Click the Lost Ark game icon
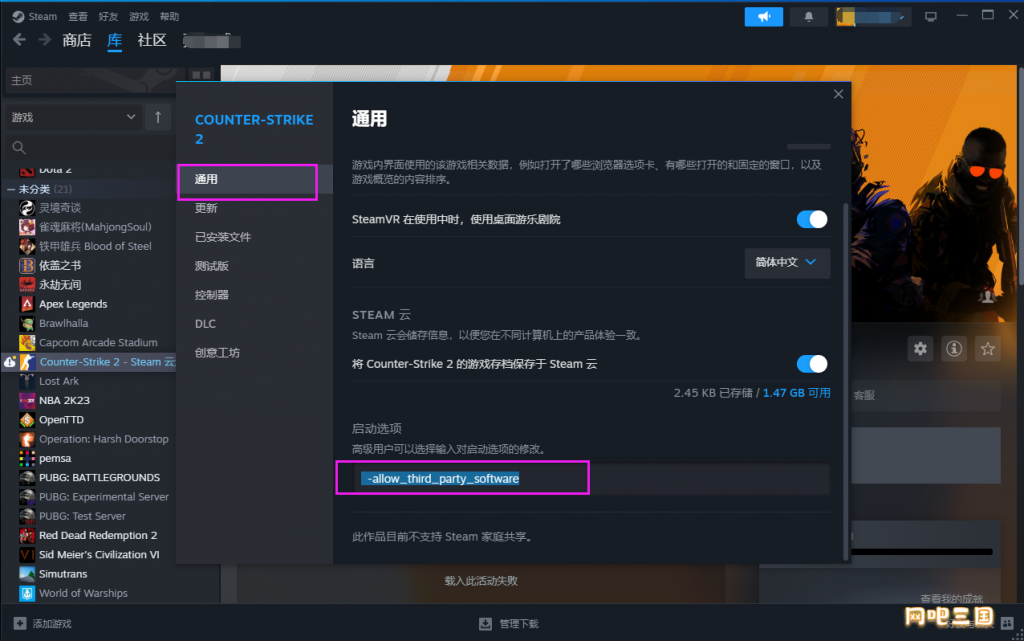The height and width of the screenshot is (641, 1024). 27,381
